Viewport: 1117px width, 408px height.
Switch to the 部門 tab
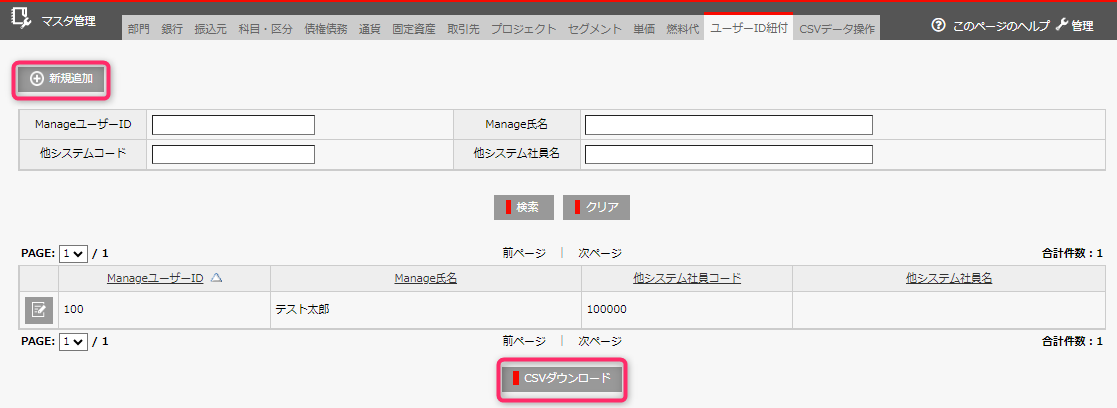click(x=138, y=29)
